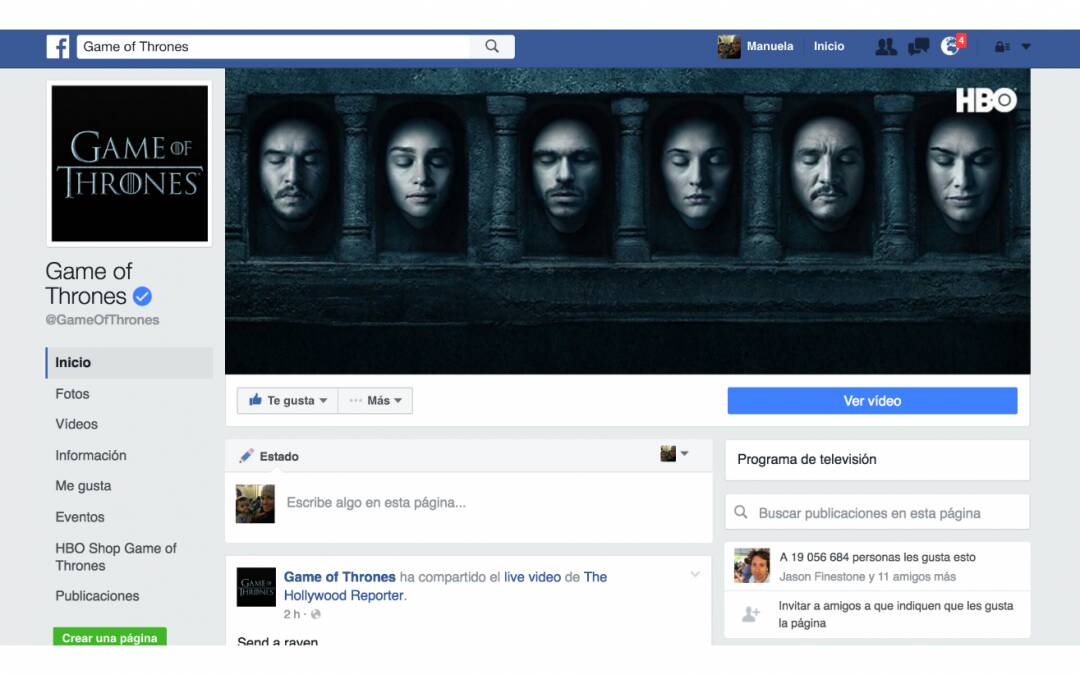Open the post-as identity selector dropdown
This screenshot has width=1080, height=675.
click(x=674, y=453)
